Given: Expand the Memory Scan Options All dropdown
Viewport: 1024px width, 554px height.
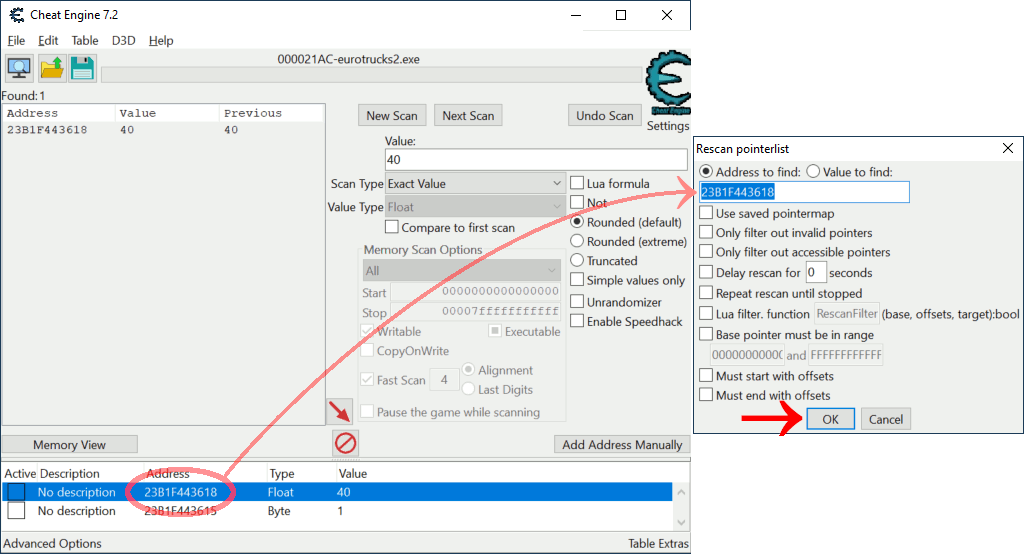Looking at the screenshot, I should (x=461, y=270).
